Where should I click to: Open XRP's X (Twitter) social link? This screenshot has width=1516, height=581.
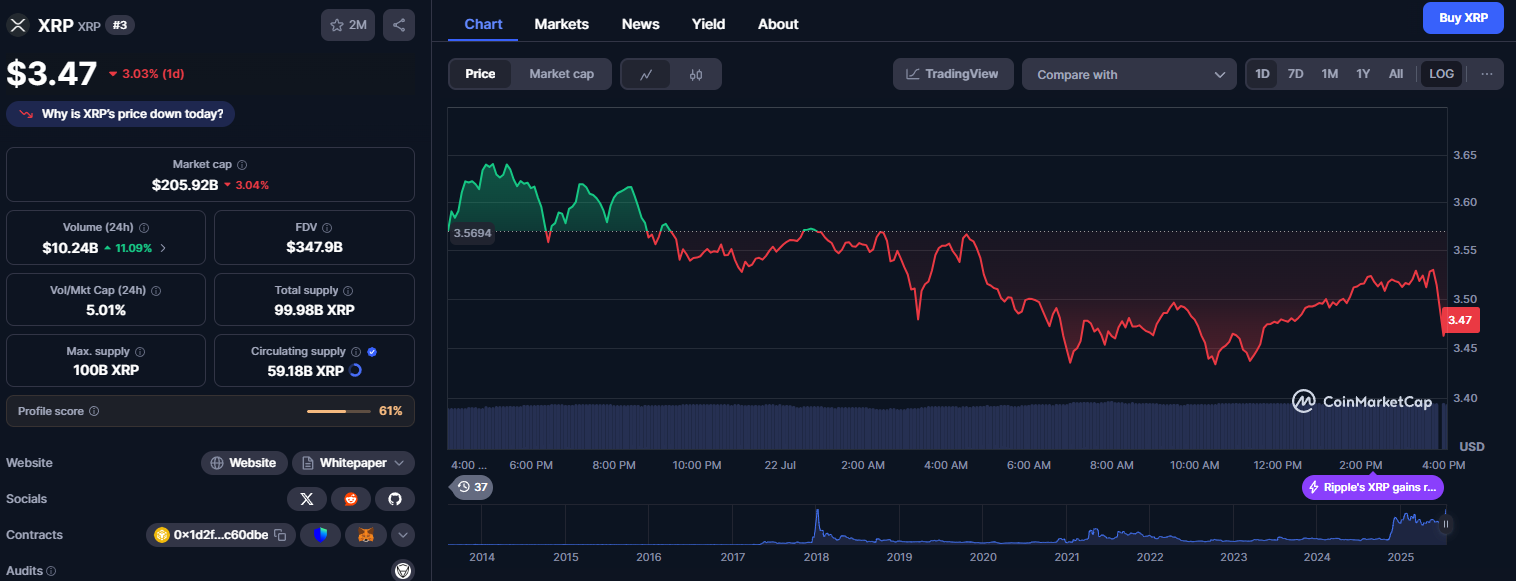click(306, 499)
